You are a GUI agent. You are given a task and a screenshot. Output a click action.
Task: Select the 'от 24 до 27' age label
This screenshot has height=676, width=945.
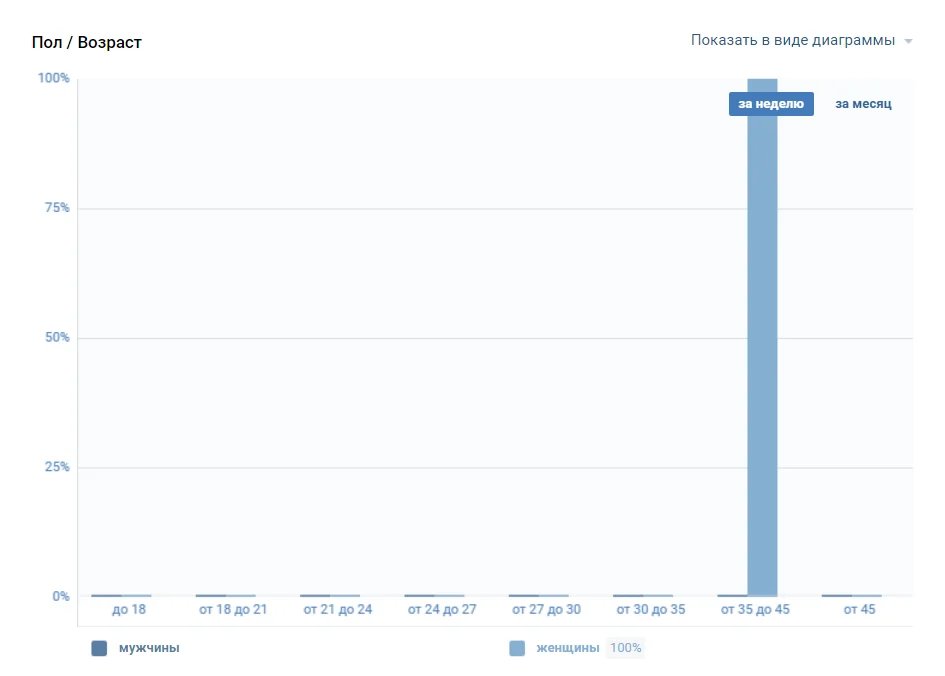[x=442, y=609]
